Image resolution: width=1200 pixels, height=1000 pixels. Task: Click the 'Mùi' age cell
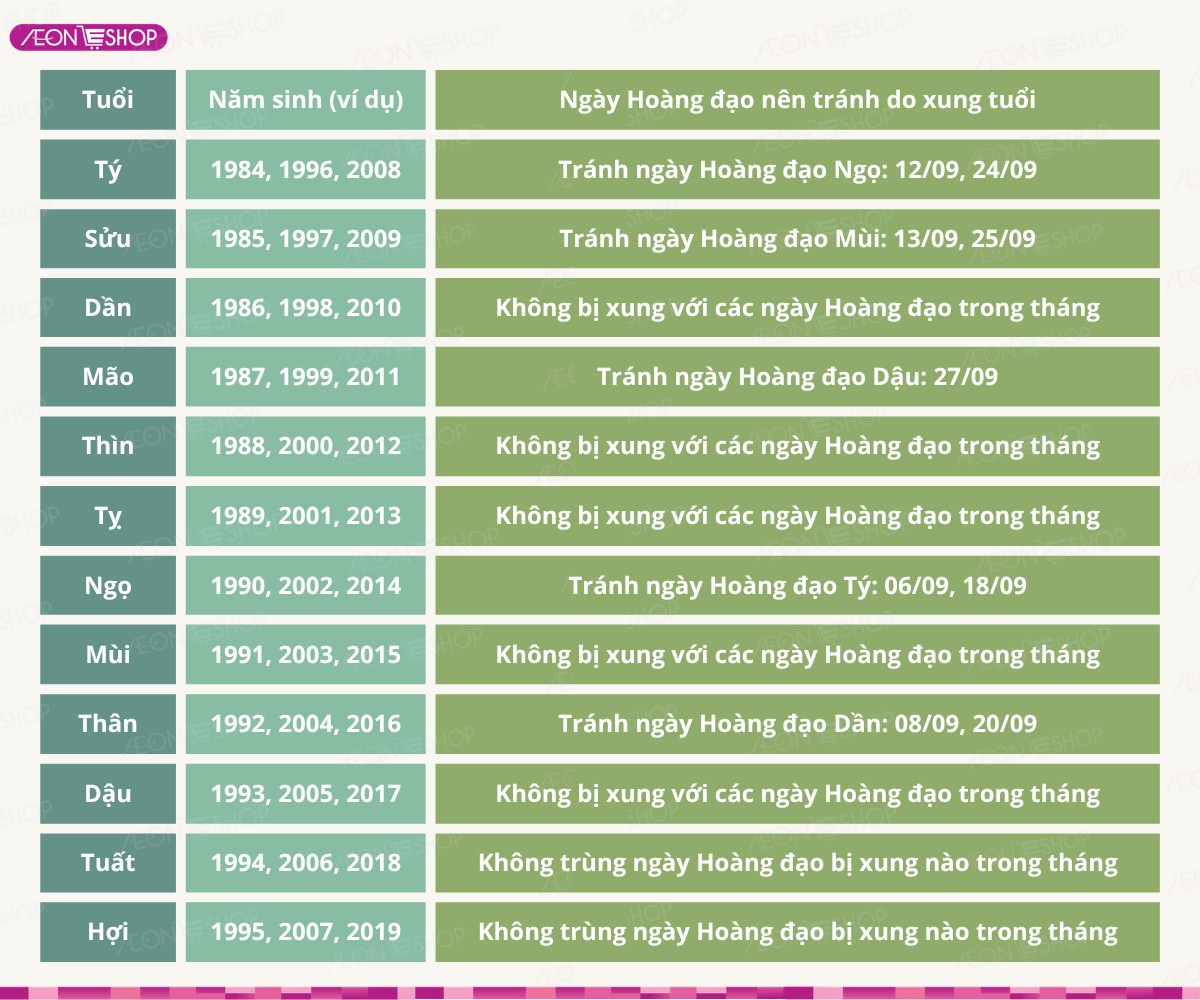coord(108,655)
